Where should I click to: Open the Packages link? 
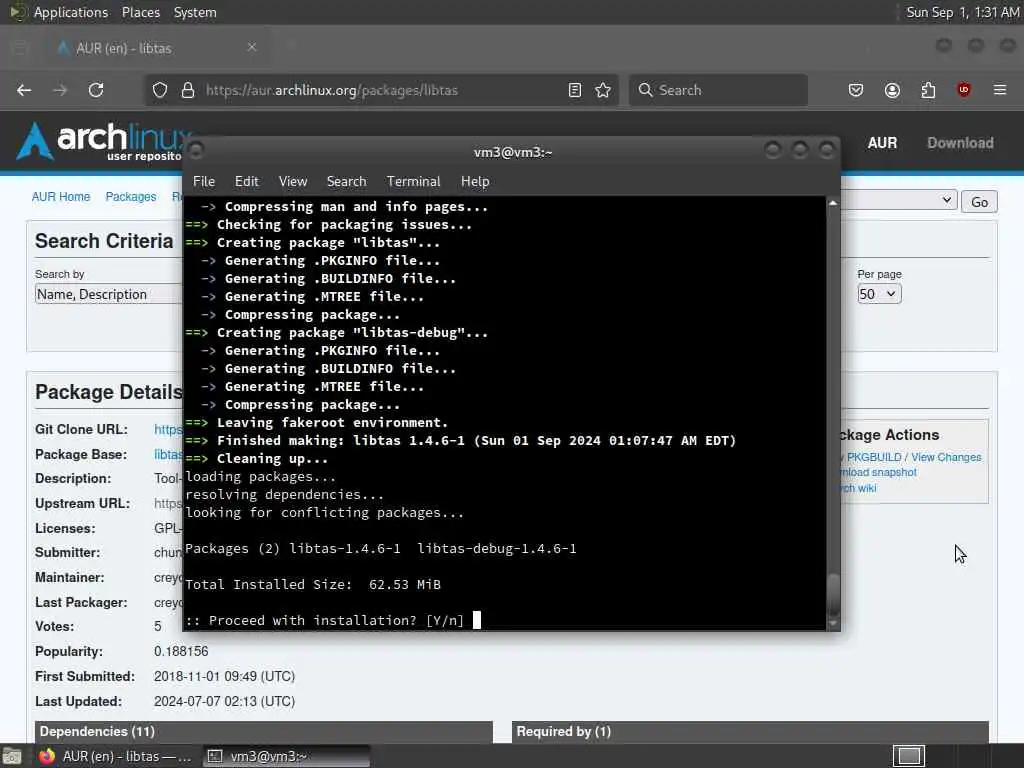(131, 197)
